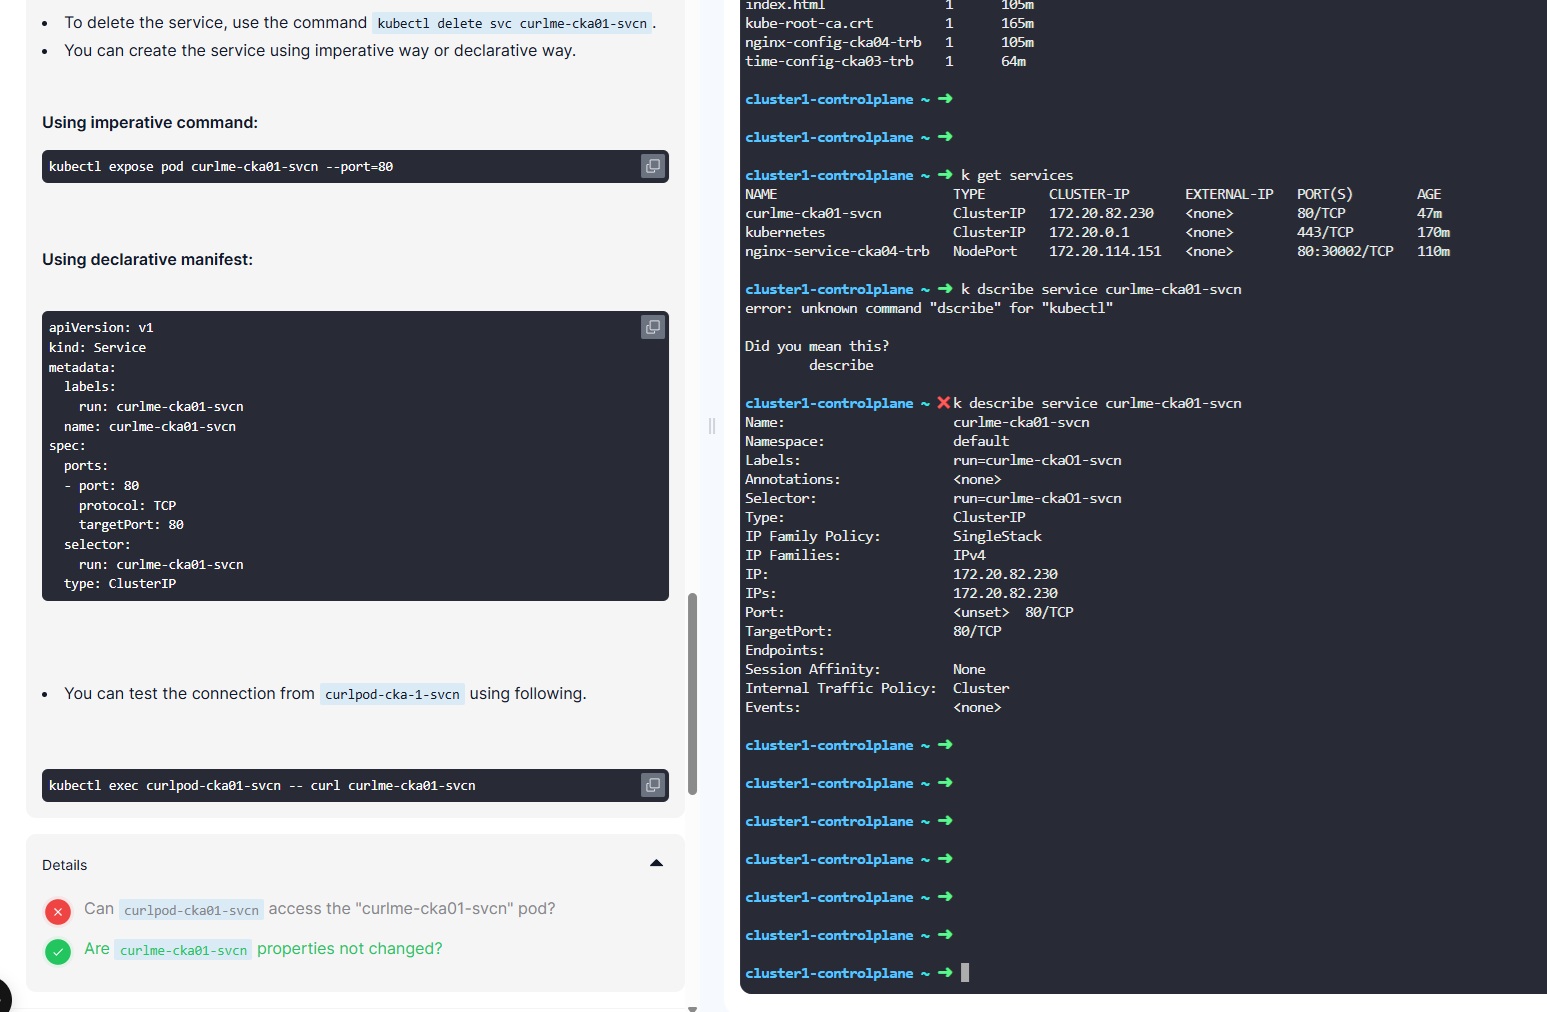The width and height of the screenshot is (1547, 1012).
Task: Click the curlpod-cka01-svcn code tag in Details
Action: click(x=191, y=910)
